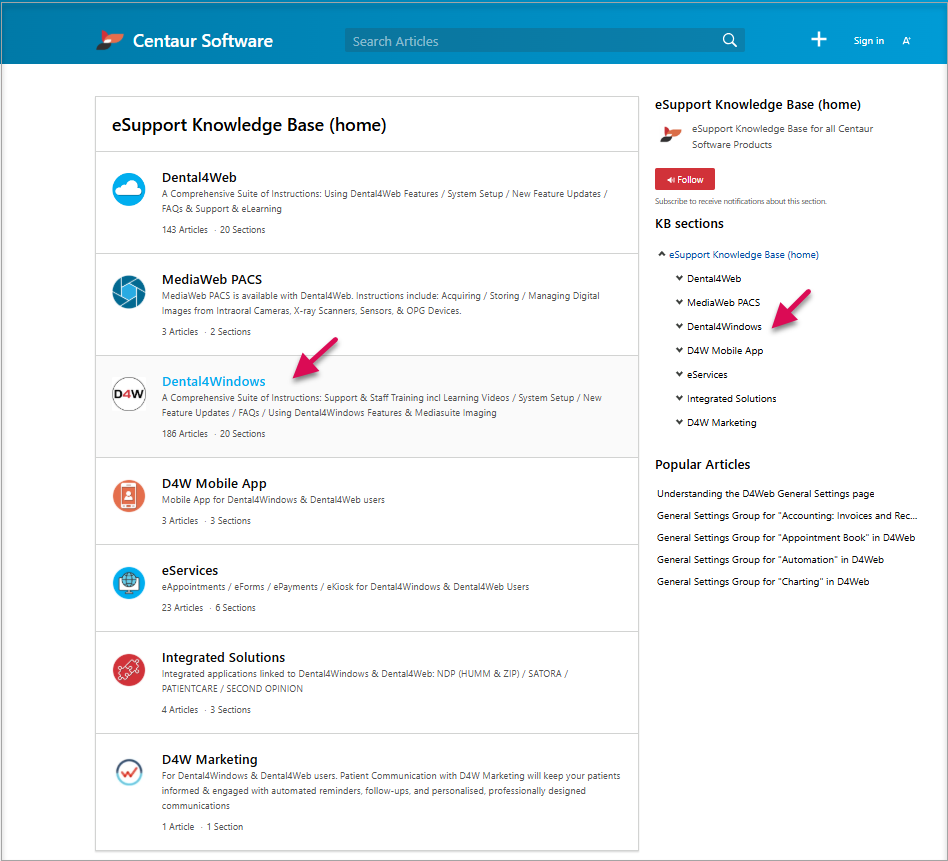Open the Automation in D4Web article
Viewport: 948px width, 861px height.
[770, 560]
